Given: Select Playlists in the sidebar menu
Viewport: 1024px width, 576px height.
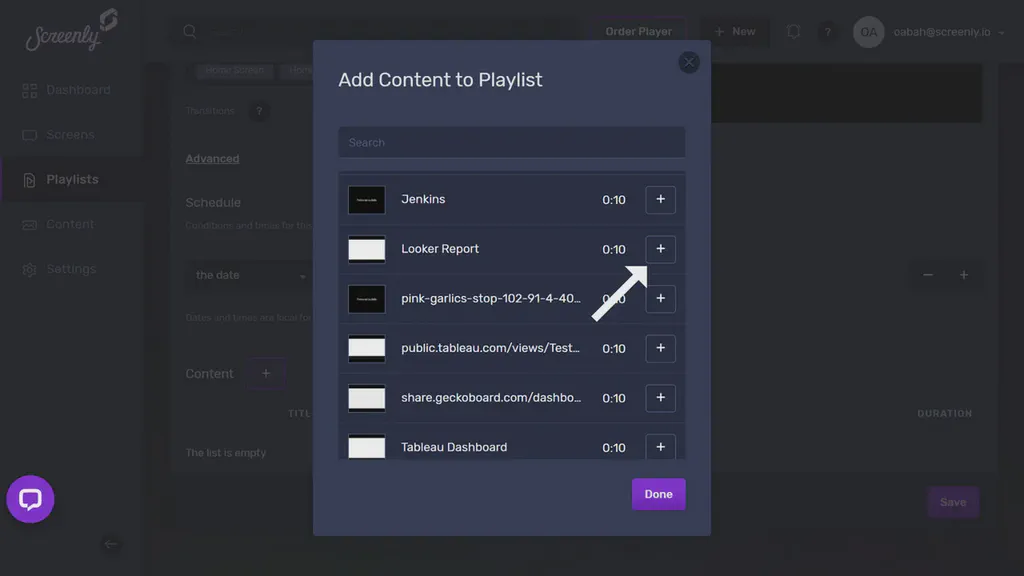Looking at the screenshot, I should pyautogui.click(x=72, y=179).
